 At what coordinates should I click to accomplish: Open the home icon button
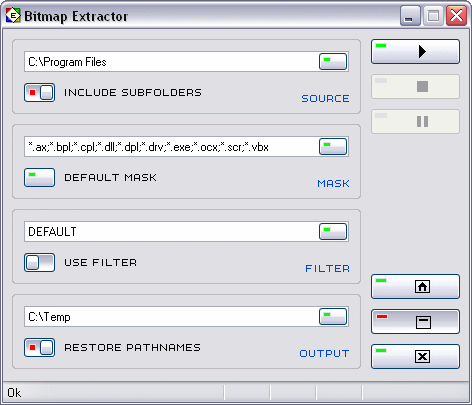[415, 286]
